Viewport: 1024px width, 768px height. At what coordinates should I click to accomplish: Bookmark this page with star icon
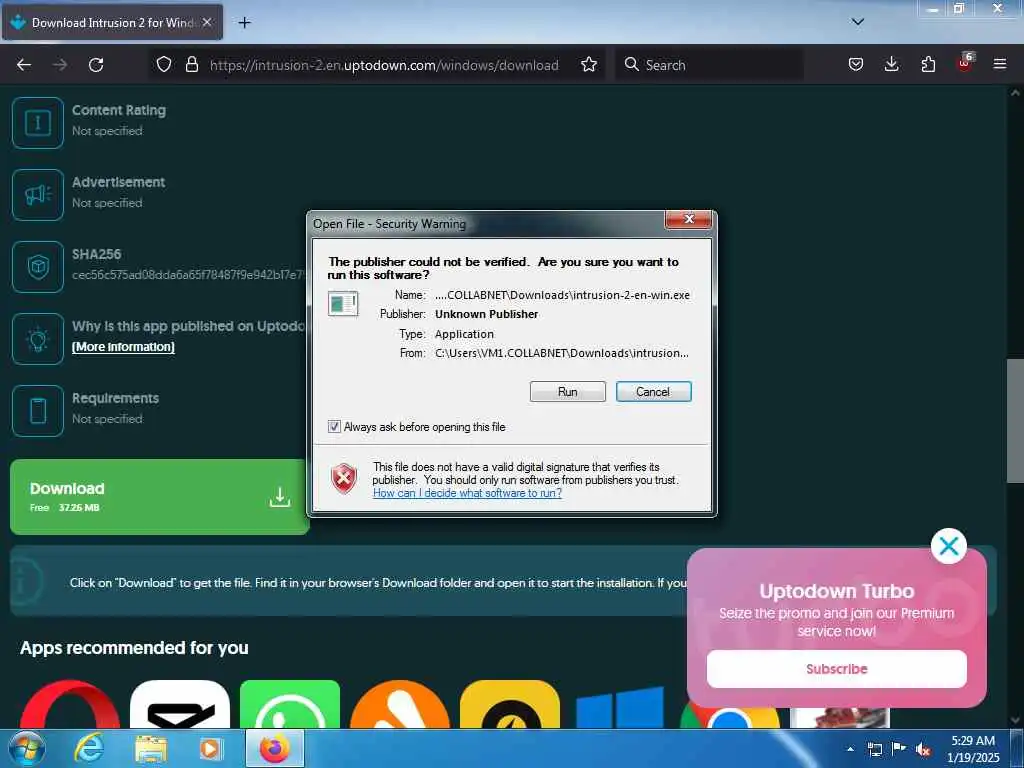click(x=589, y=64)
